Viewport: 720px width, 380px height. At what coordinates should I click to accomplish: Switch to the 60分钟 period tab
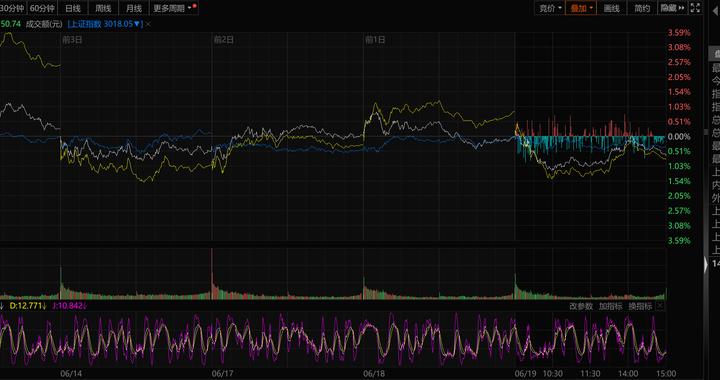pyautogui.click(x=42, y=8)
